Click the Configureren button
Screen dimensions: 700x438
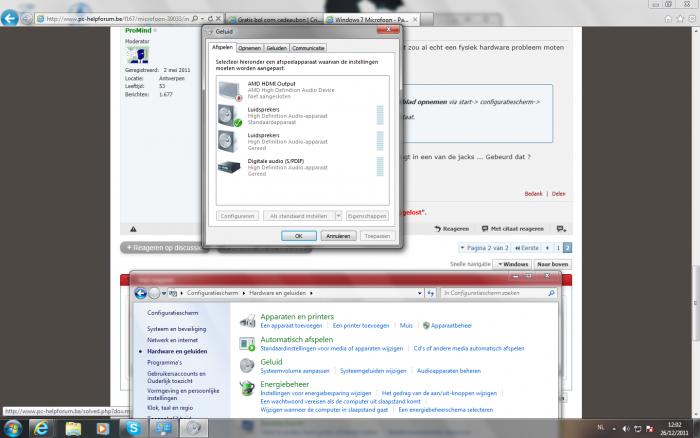[x=237, y=216]
